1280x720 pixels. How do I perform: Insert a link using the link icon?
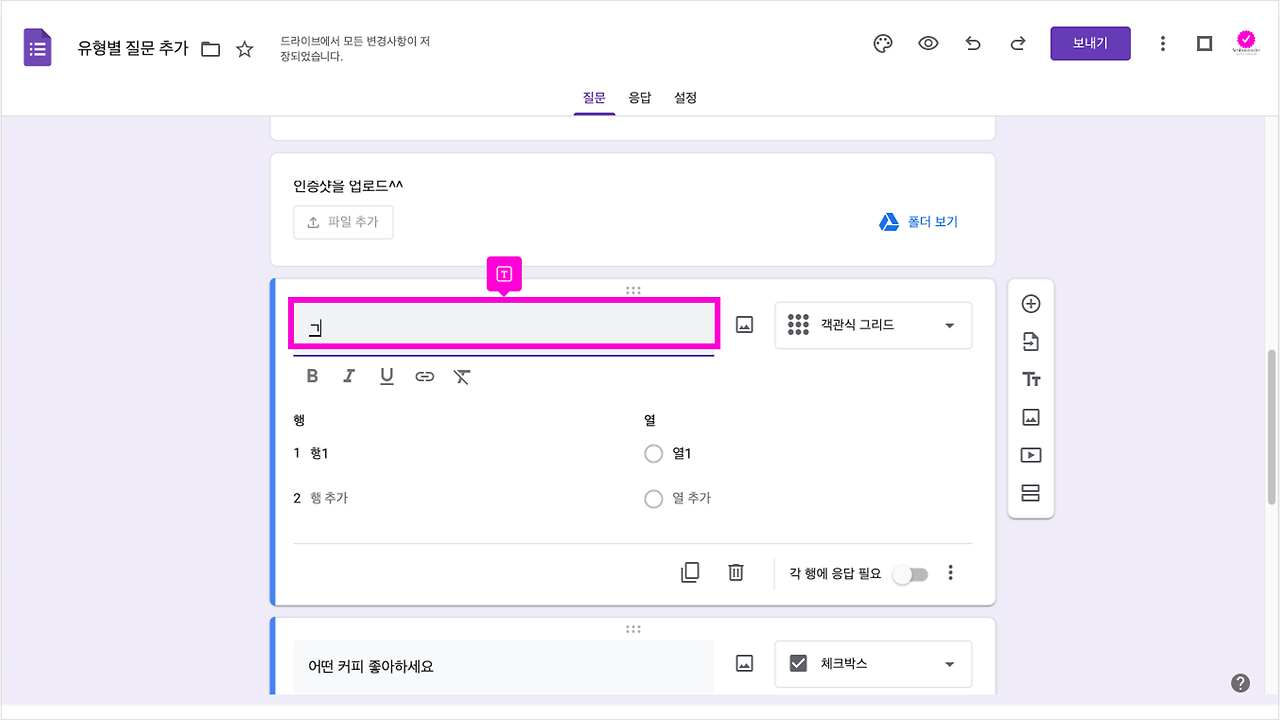pyautogui.click(x=424, y=376)
